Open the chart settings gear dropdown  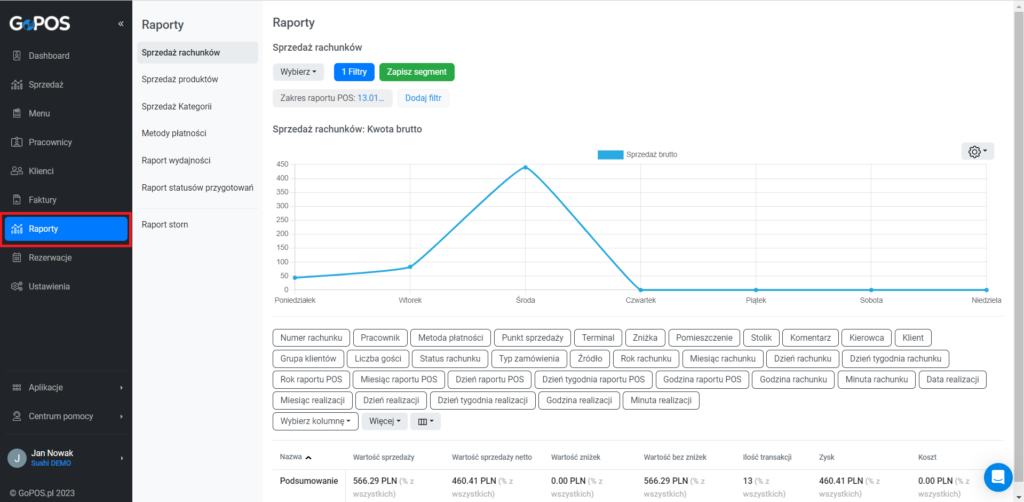point(977,151)
